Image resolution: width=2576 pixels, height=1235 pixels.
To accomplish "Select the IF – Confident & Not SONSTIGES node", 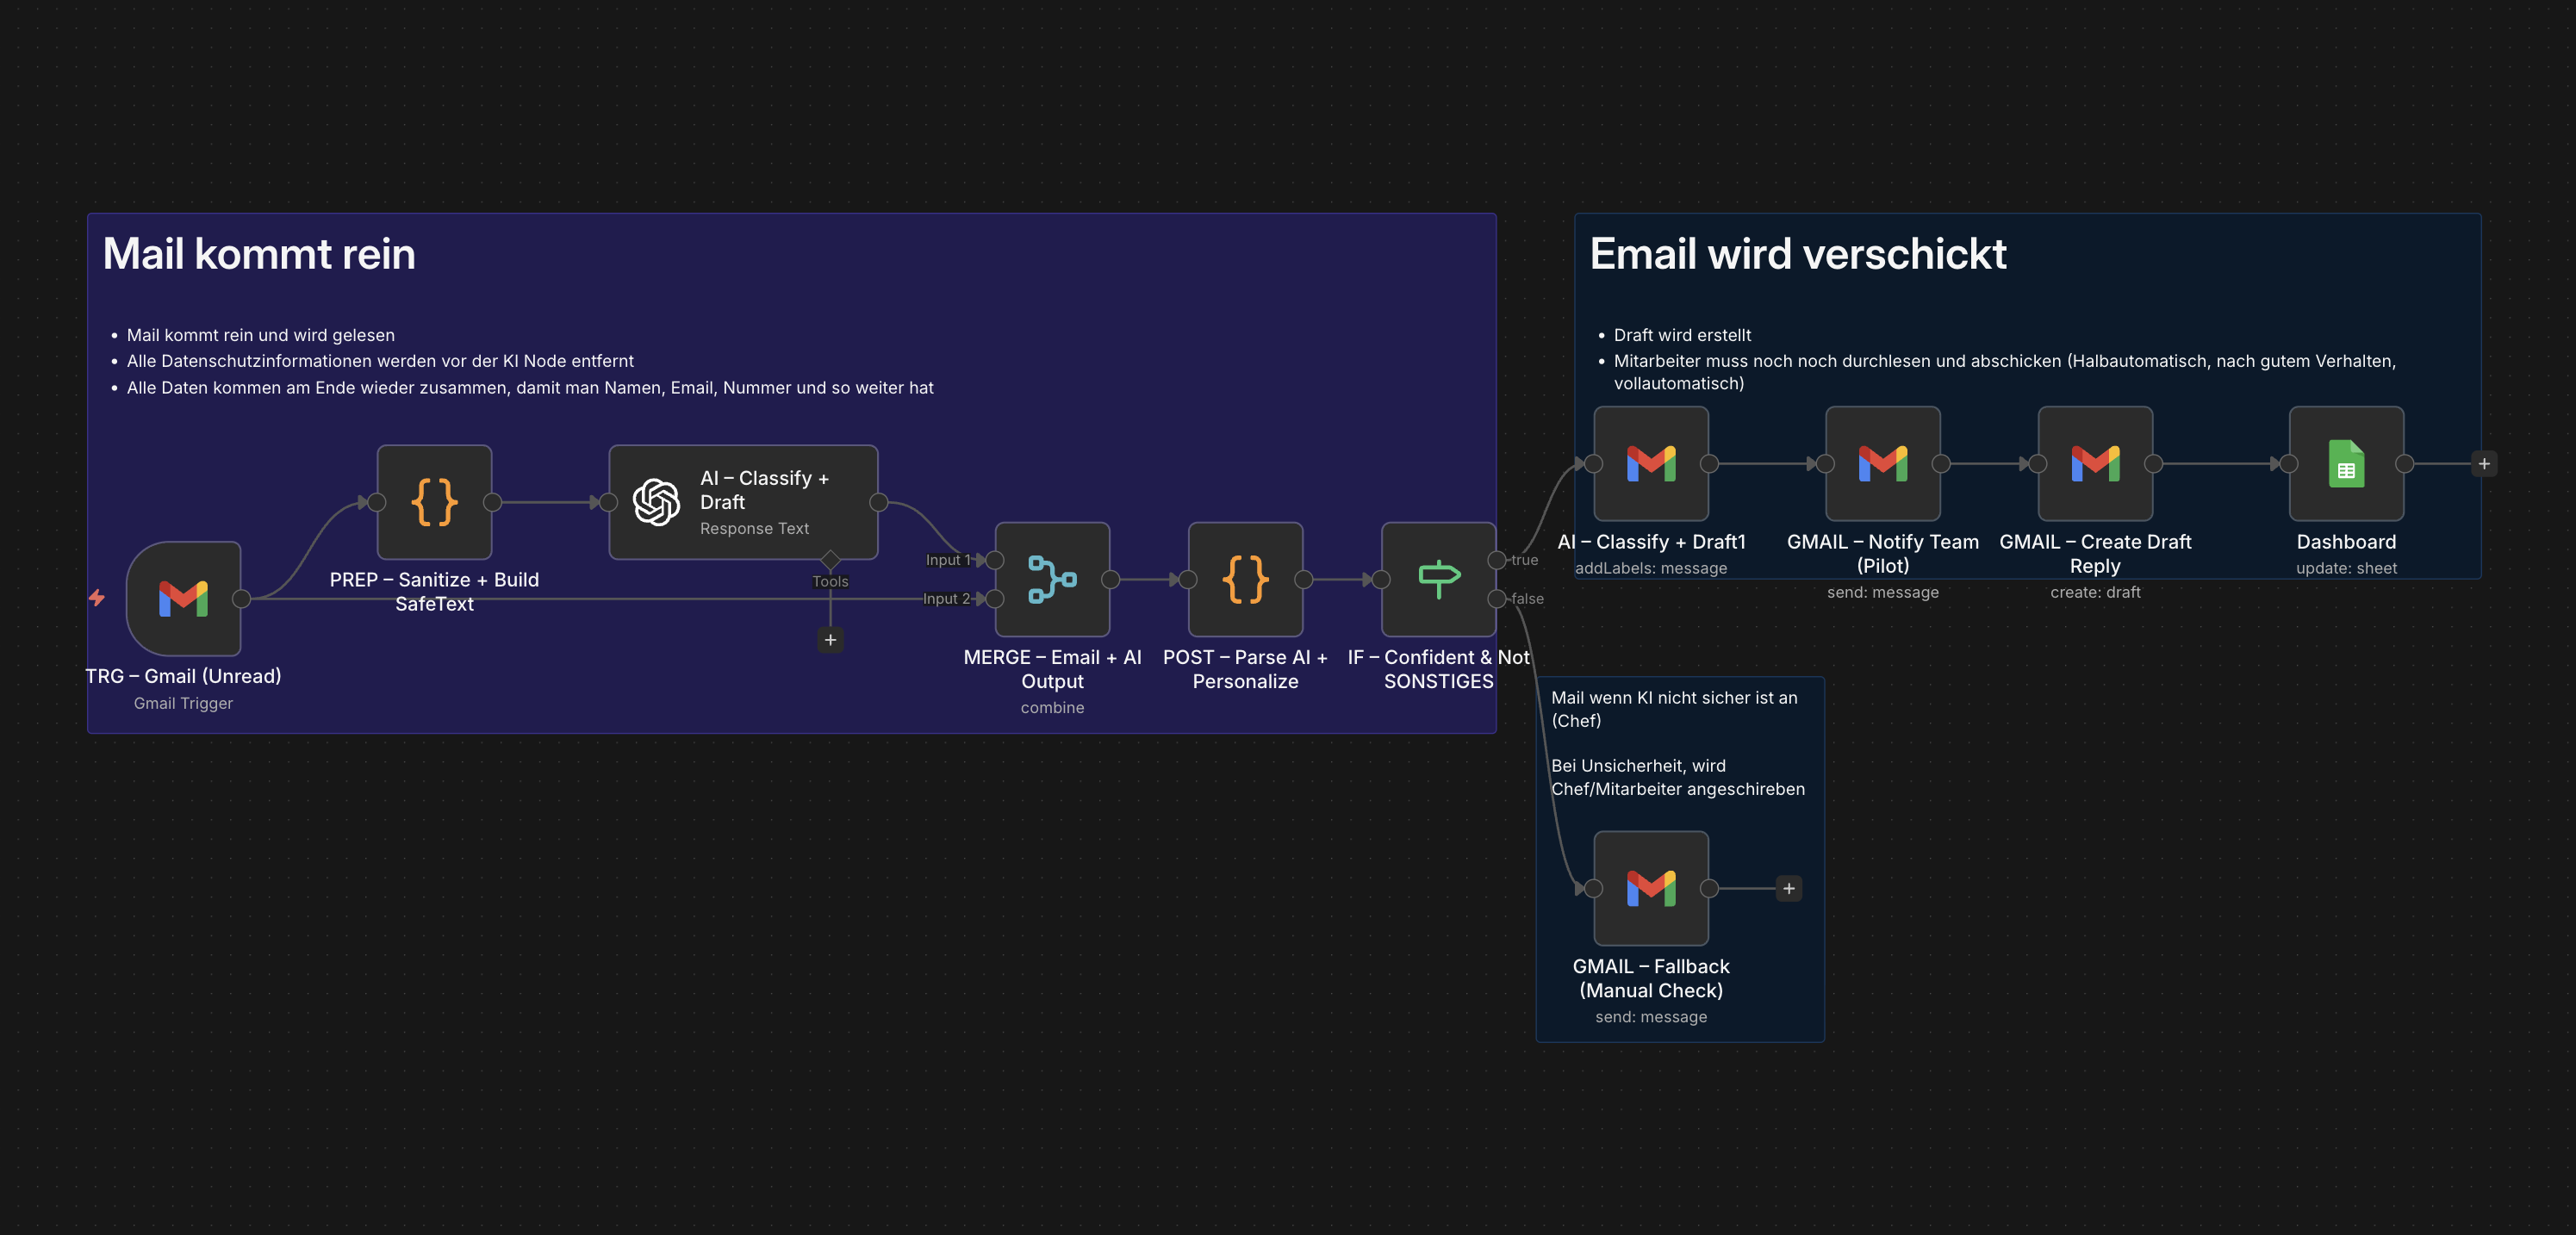I will point(1438,579).
